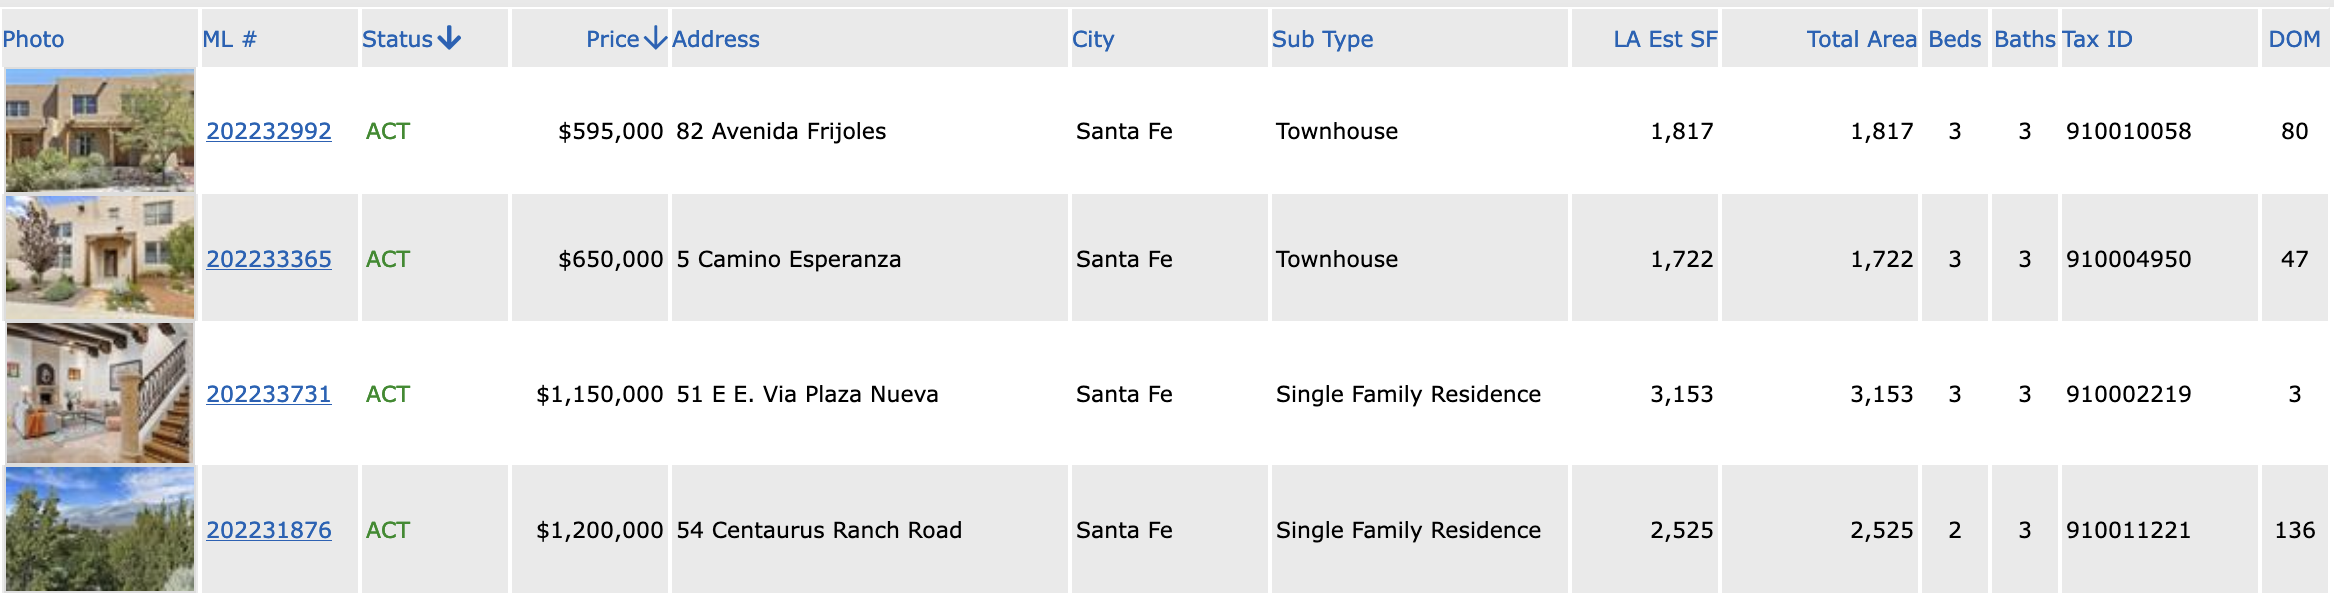The width and height of the screenshot is (2334, 606).
Task: Open listing 202233365 link
Action: [269, 259]
